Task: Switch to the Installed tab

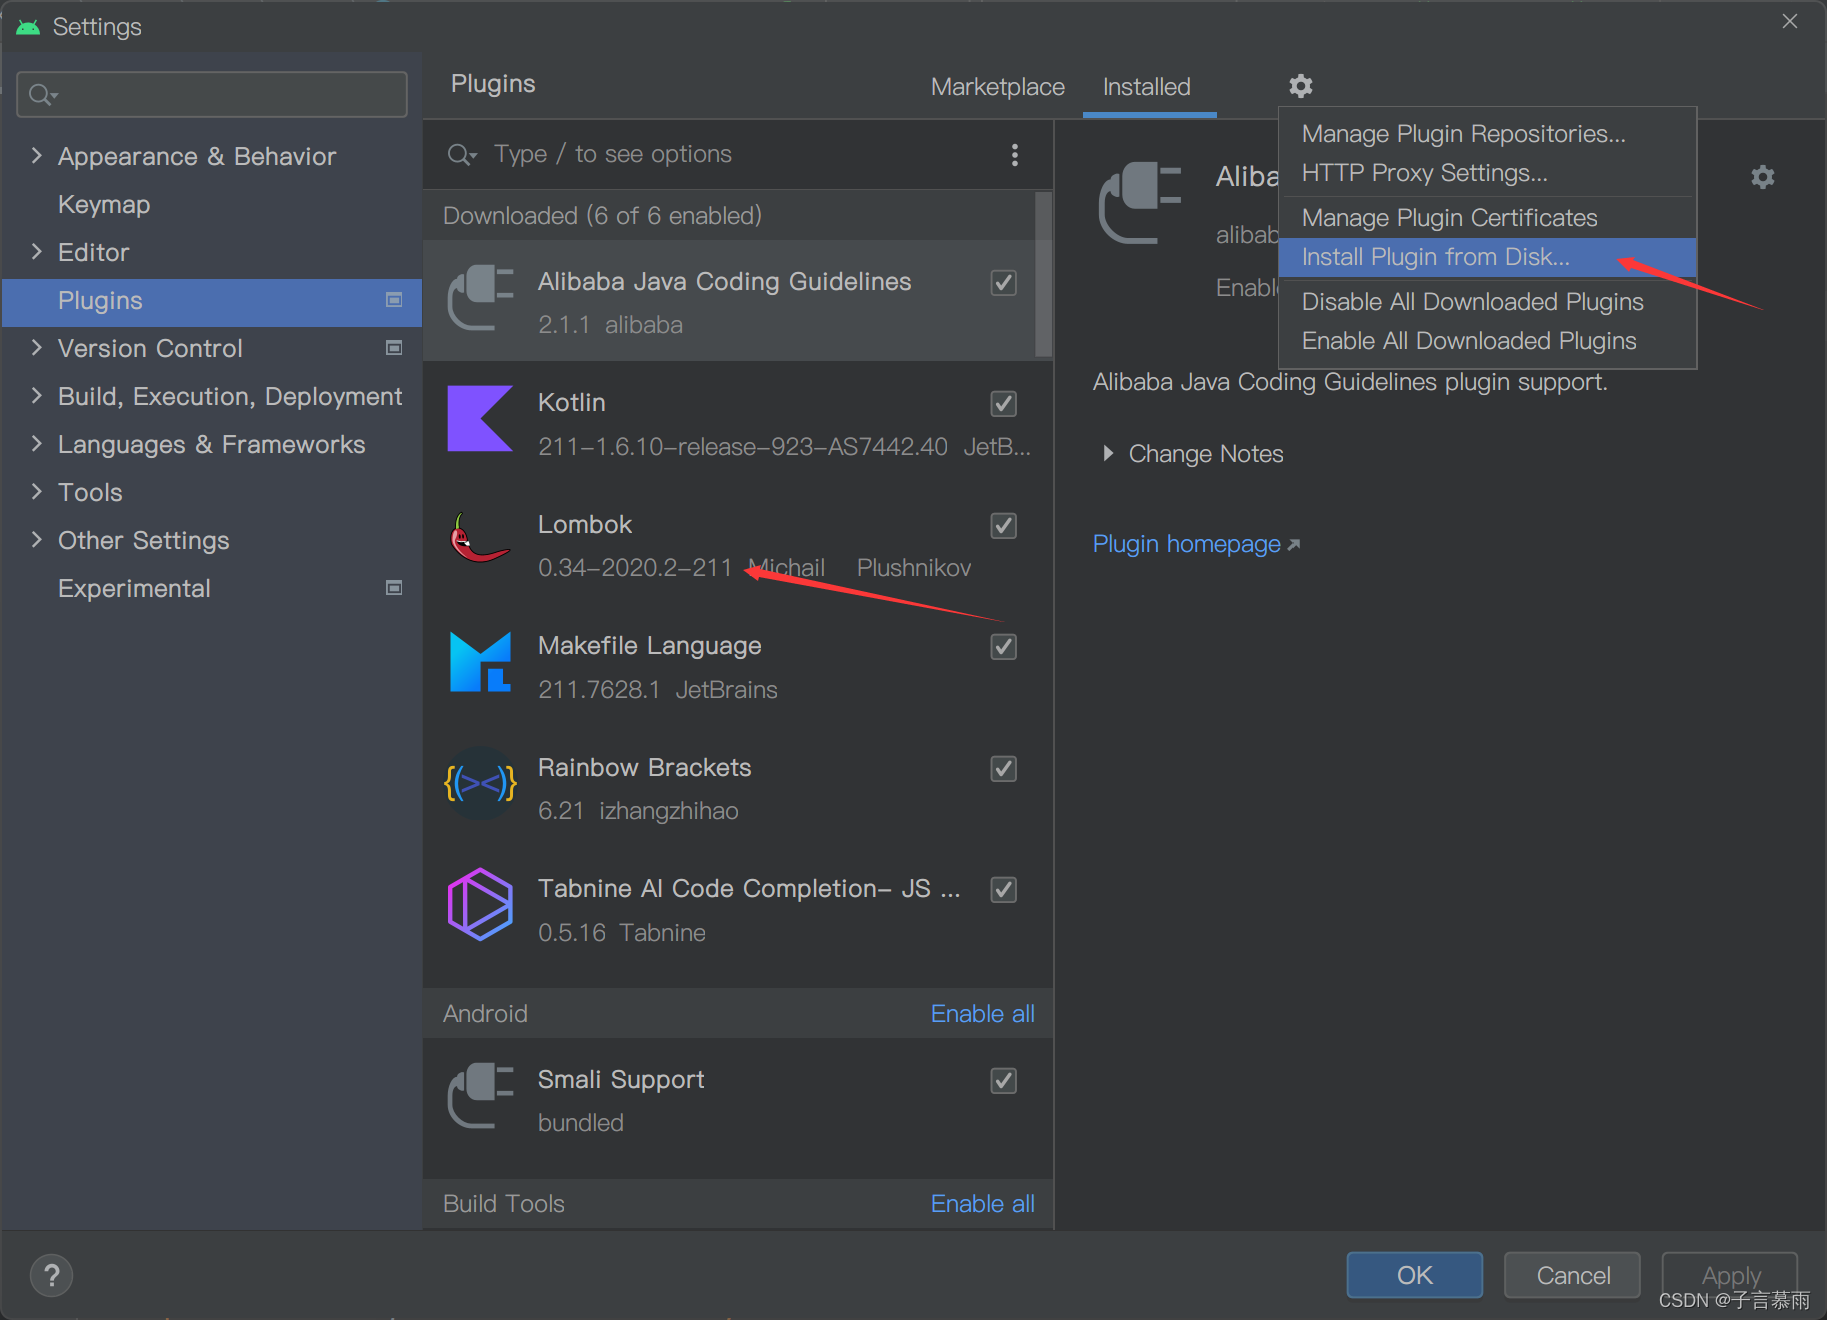Action: [1147, 87]
